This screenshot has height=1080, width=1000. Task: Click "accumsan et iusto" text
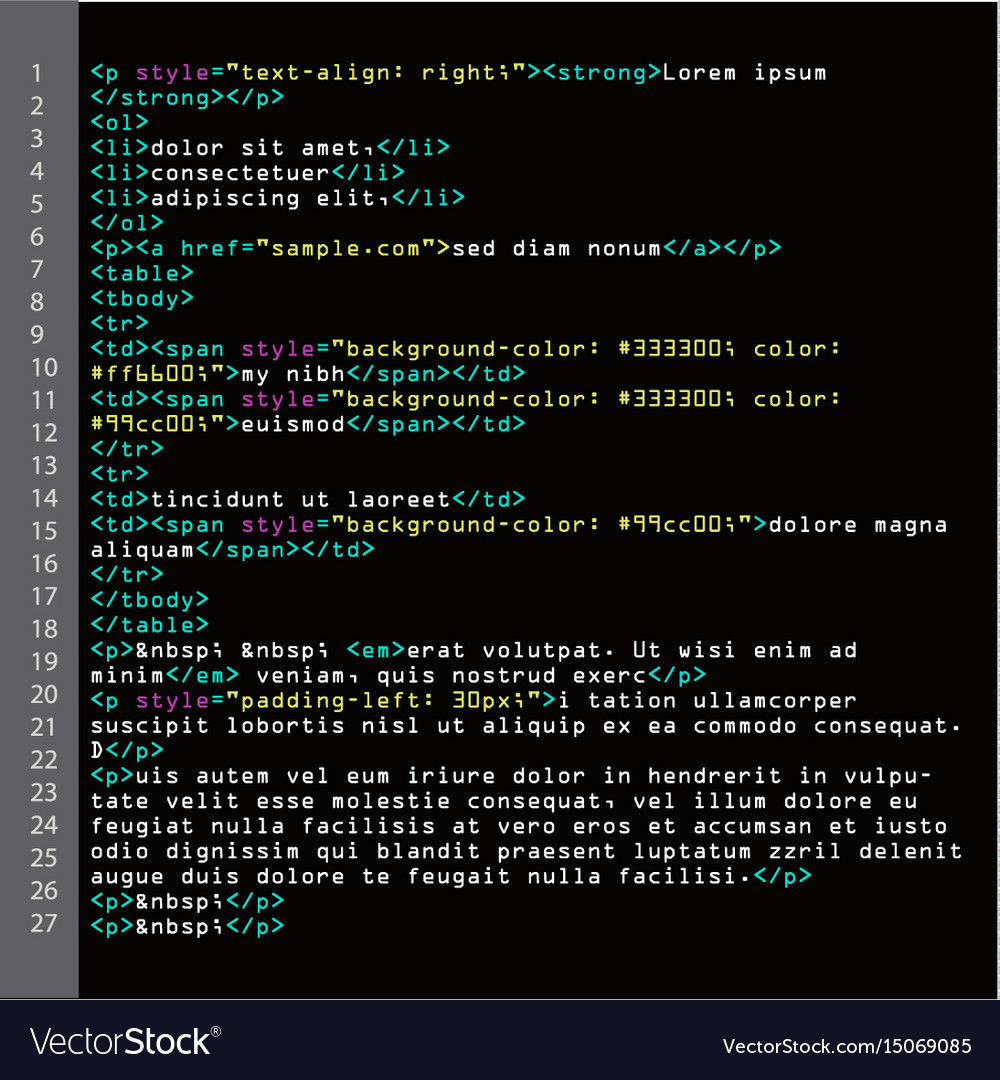[x=820, y=827]
